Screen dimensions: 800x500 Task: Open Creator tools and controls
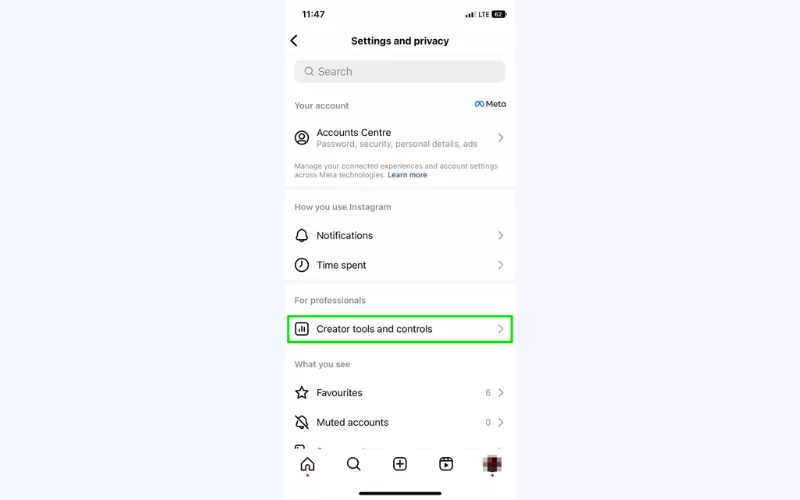tap(400, 329)
